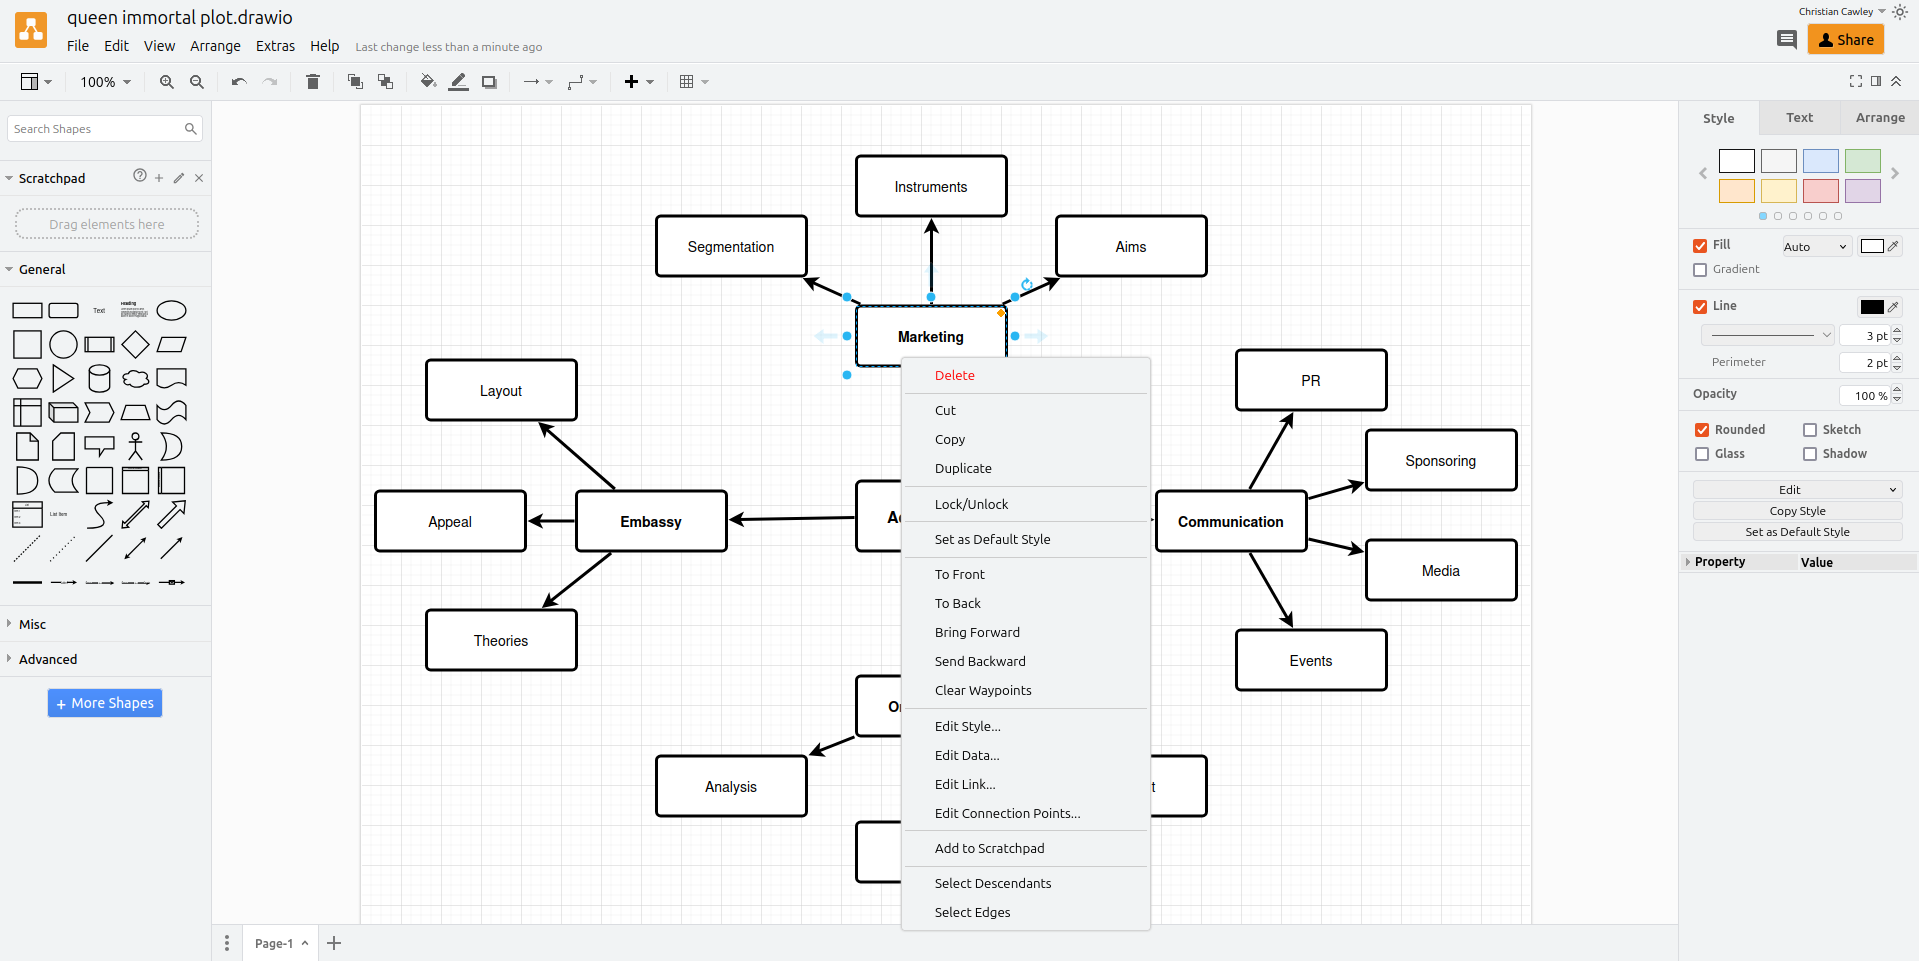
Task: Disable the Rounded style checkbox
Action: pos(1701,429)
